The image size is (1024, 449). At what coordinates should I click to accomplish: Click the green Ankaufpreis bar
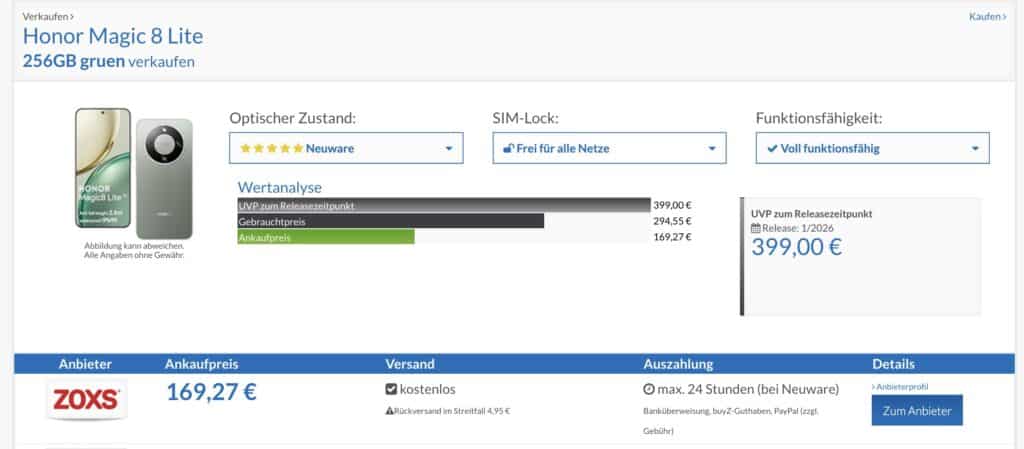(x=326, y=237)
